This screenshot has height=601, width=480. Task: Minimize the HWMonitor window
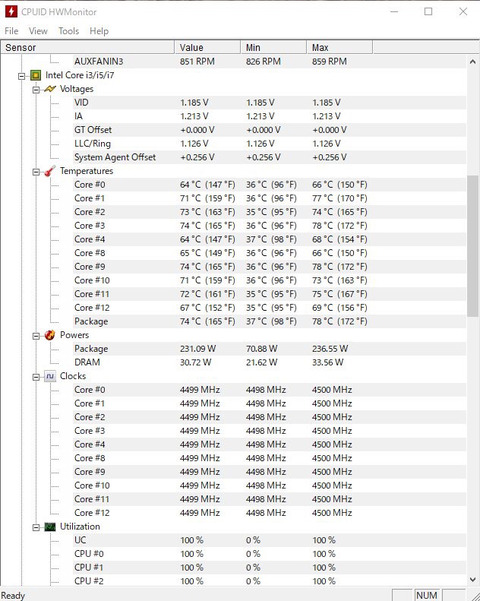(x=394, y=11)
